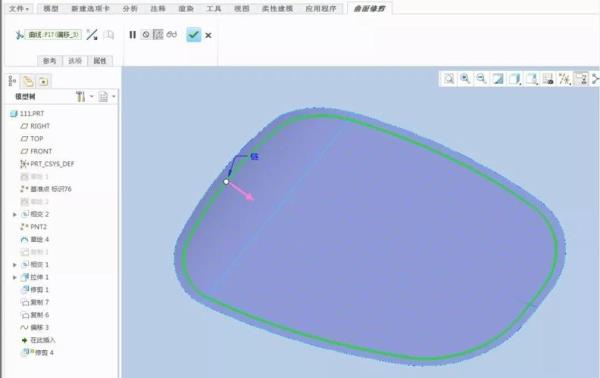Expand the 拉伸 1 feature node
Screen dimensions: 600x378
click(15, 277)
